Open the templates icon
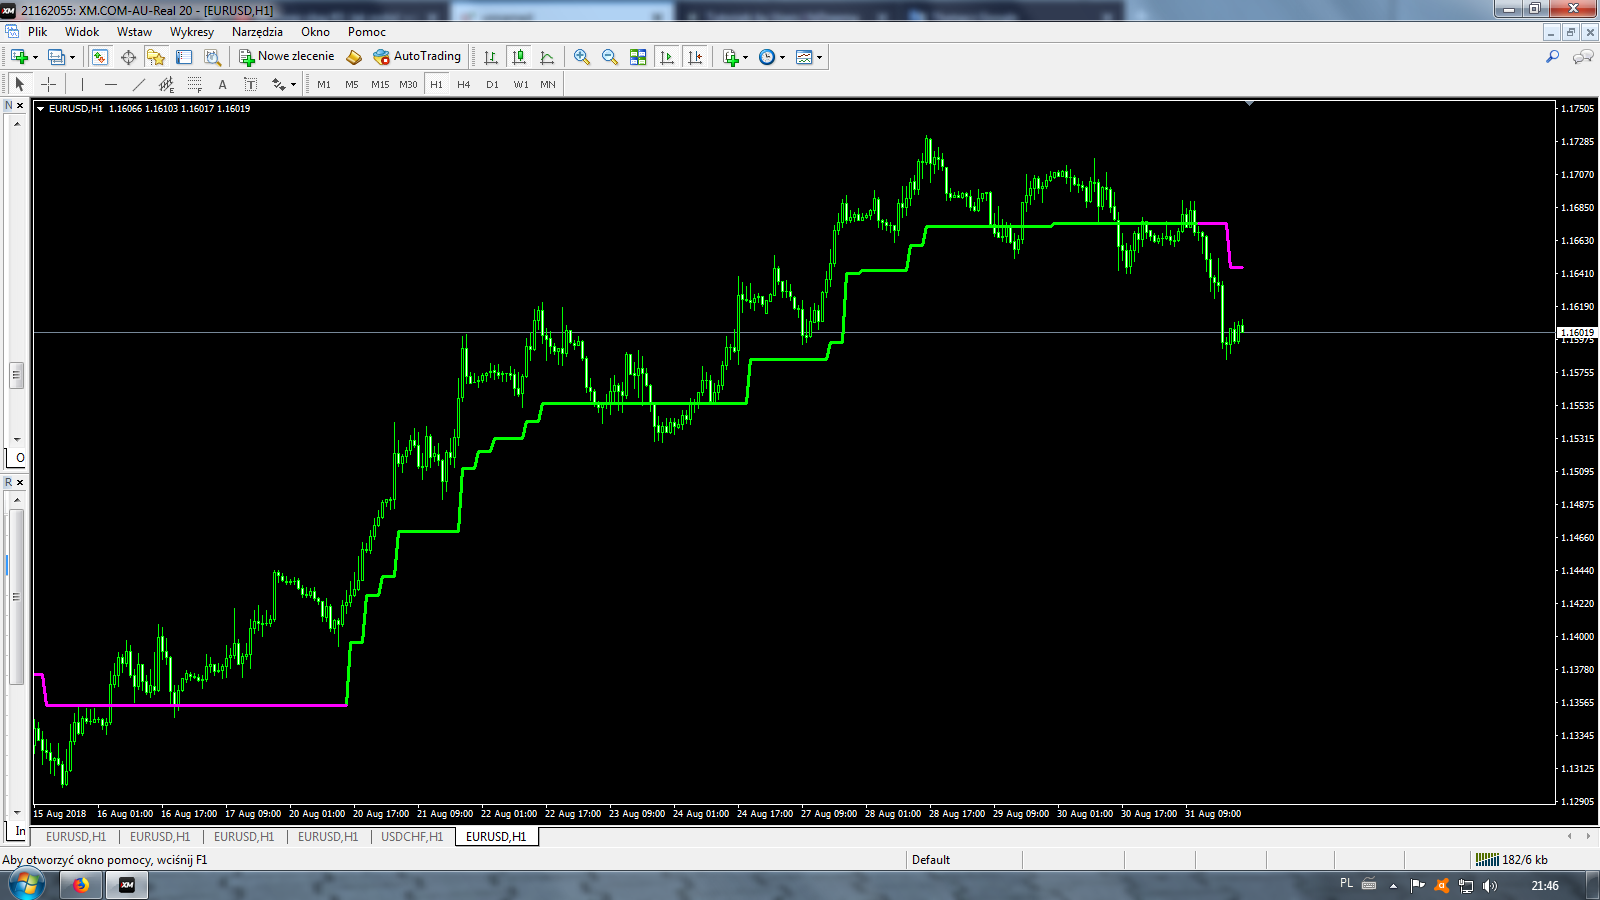This screenshot has height=900, width=1600. point(804,57)
